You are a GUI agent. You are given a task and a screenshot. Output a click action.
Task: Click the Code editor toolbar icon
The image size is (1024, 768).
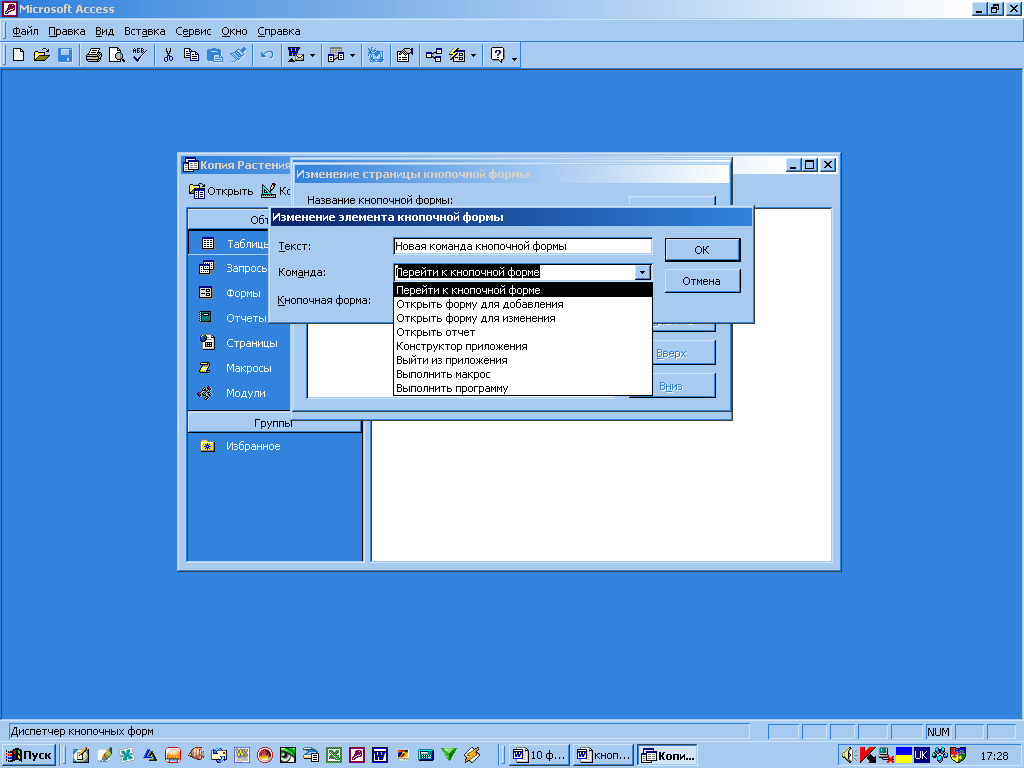(376, 56)
